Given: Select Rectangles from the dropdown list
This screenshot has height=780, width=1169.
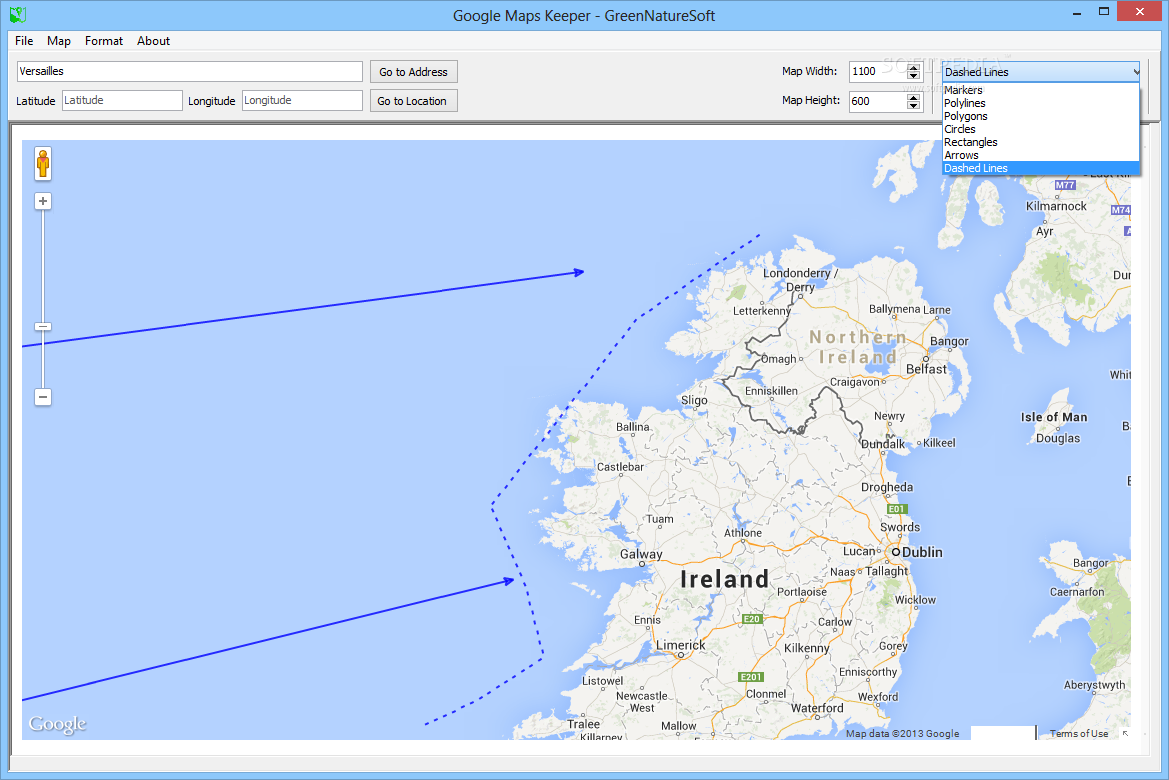Looking at the screenshot, I should [x=1041, y=142].
